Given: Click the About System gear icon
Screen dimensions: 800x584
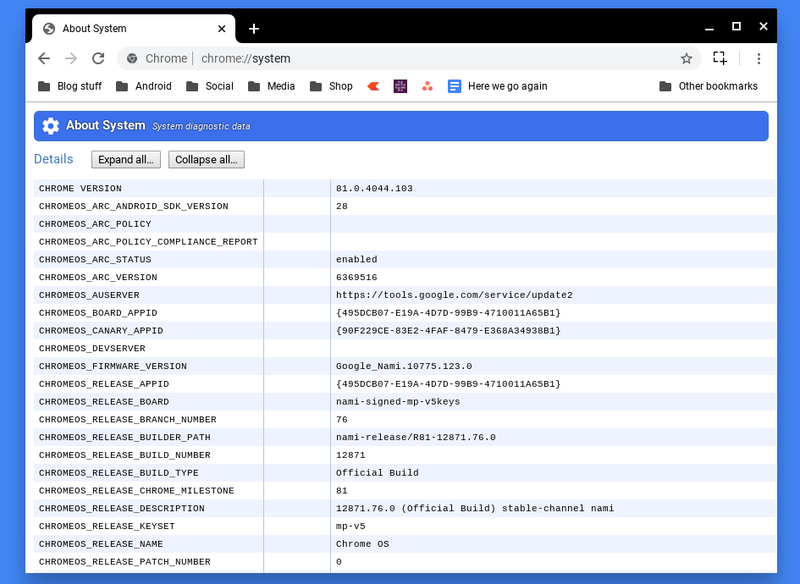Looking at the screenshot, I should click(x=51, y=126).
